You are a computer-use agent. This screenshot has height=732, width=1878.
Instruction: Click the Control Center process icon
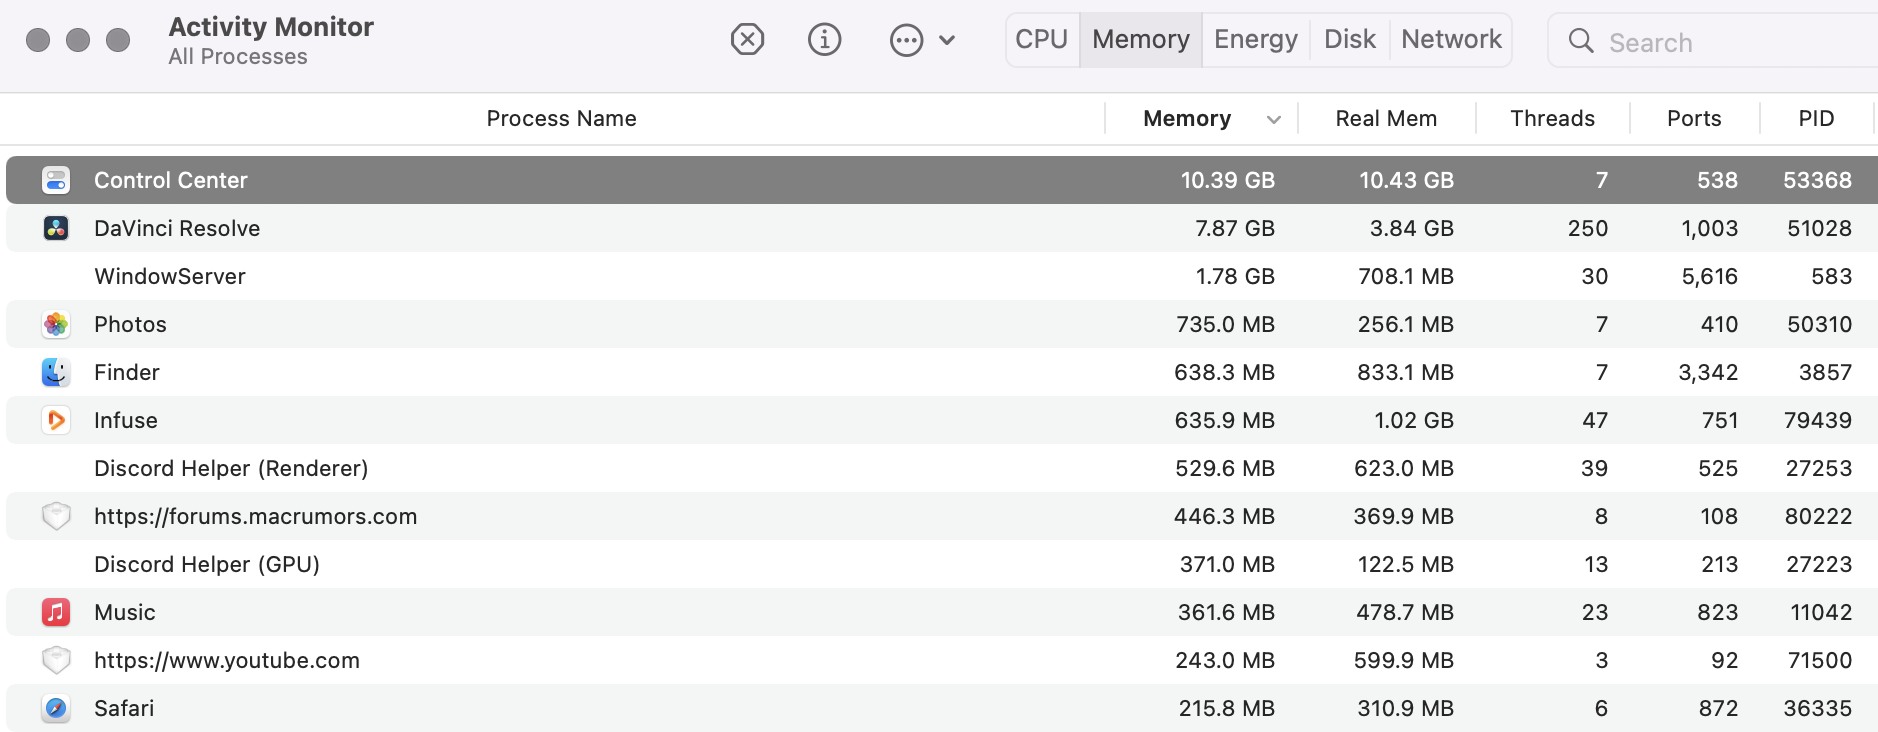pyautogui.click(x=56, y=180)
